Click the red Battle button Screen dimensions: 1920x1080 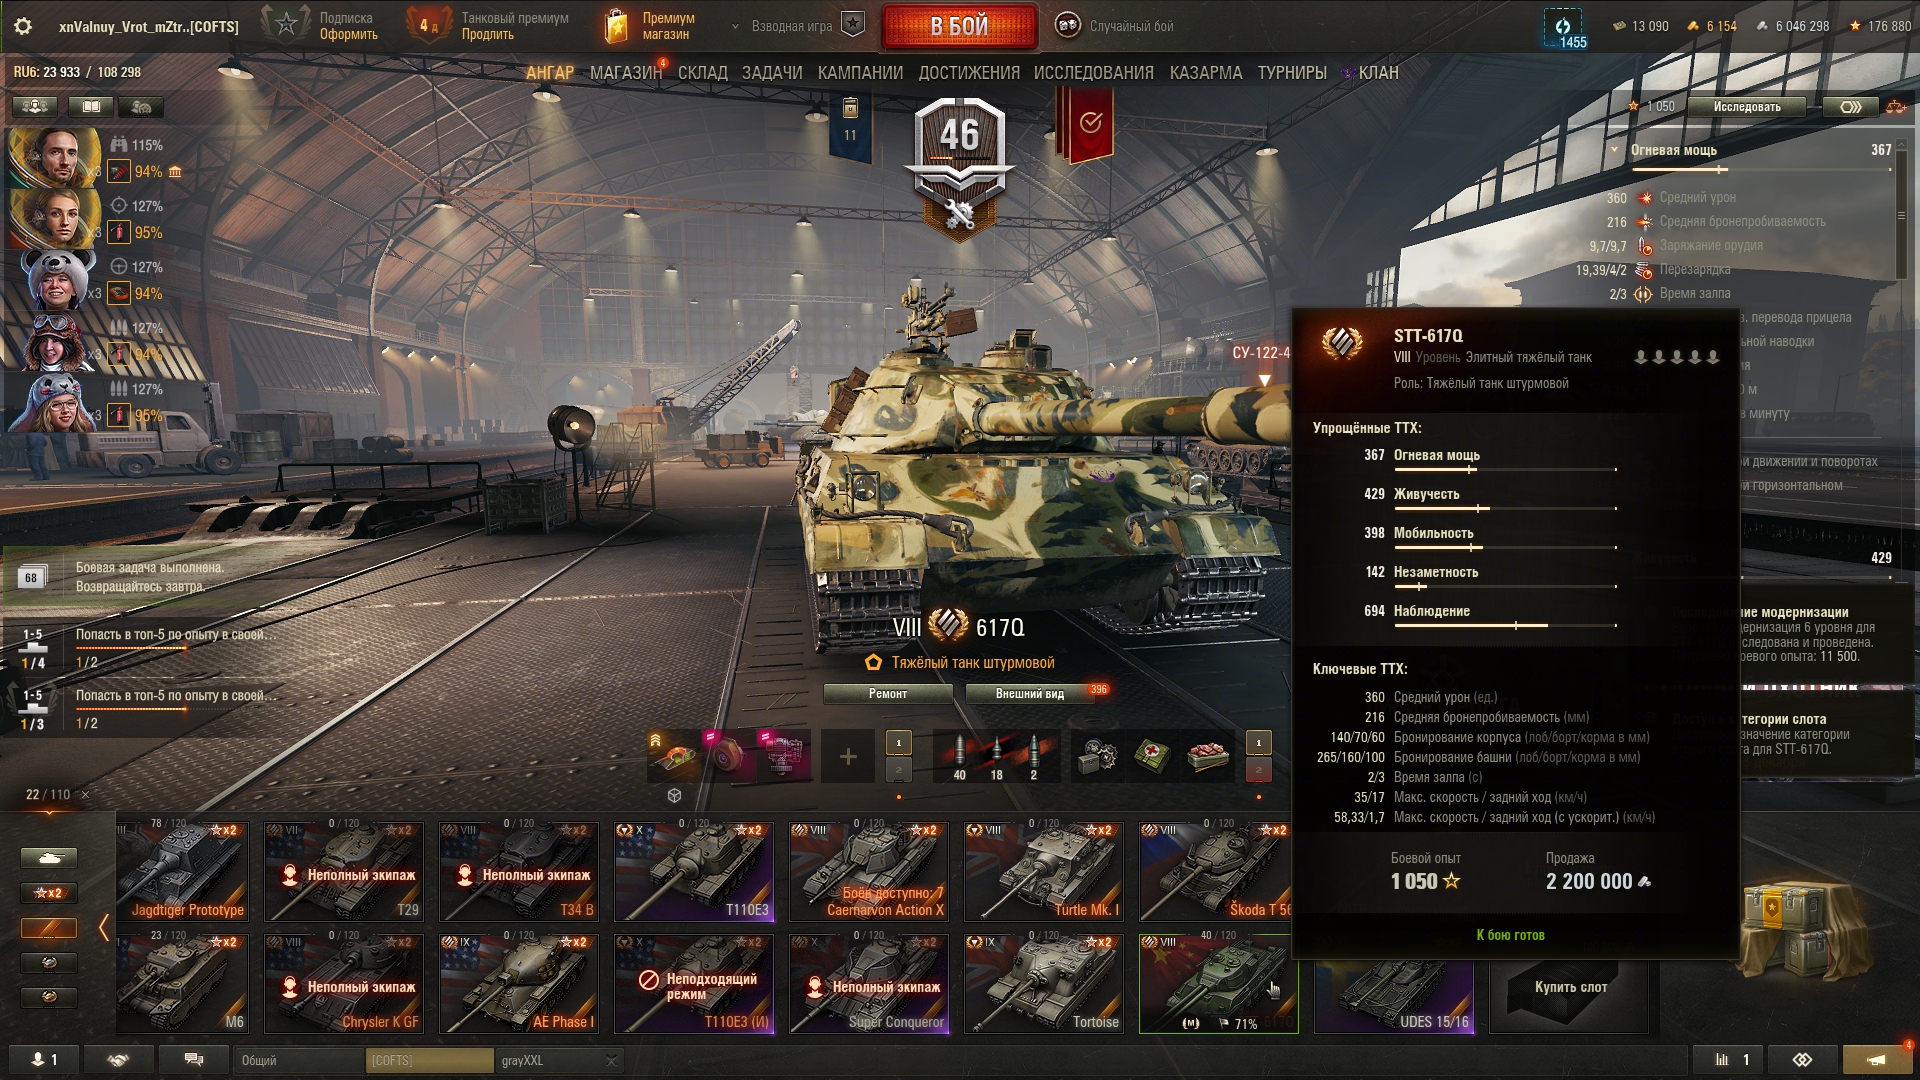(960, 26)
